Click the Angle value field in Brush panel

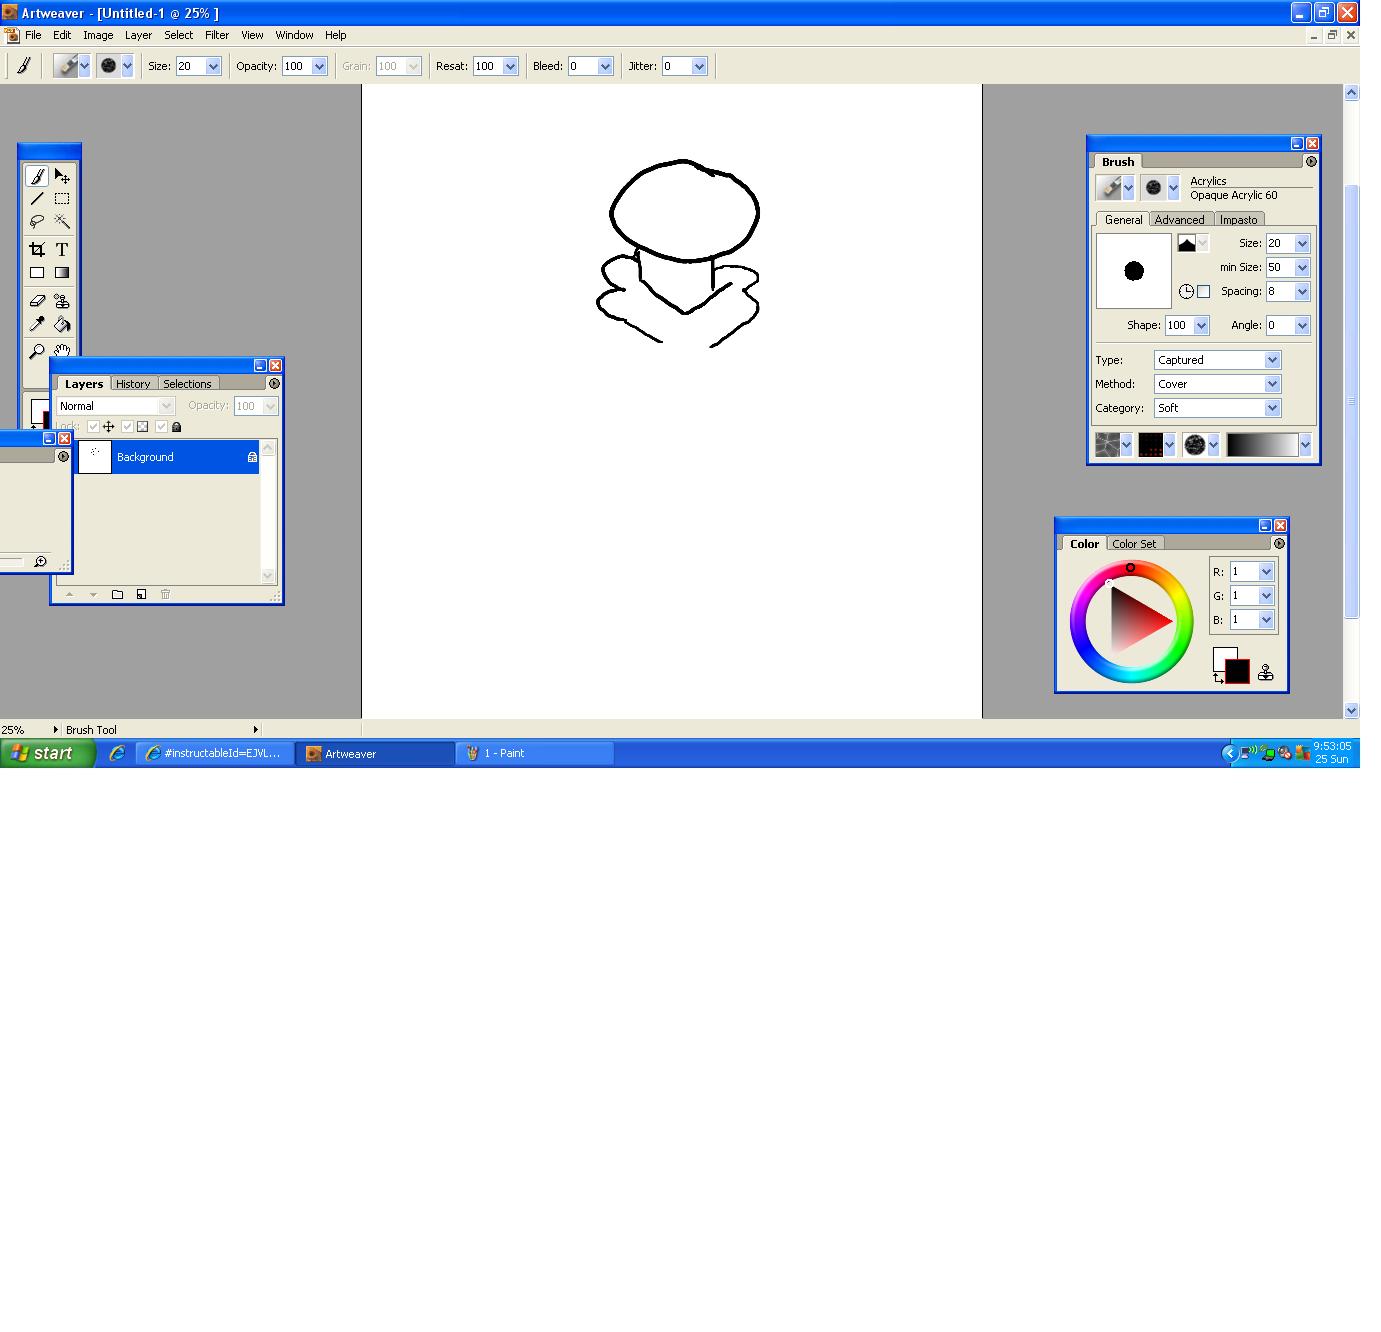[1280, 325]
